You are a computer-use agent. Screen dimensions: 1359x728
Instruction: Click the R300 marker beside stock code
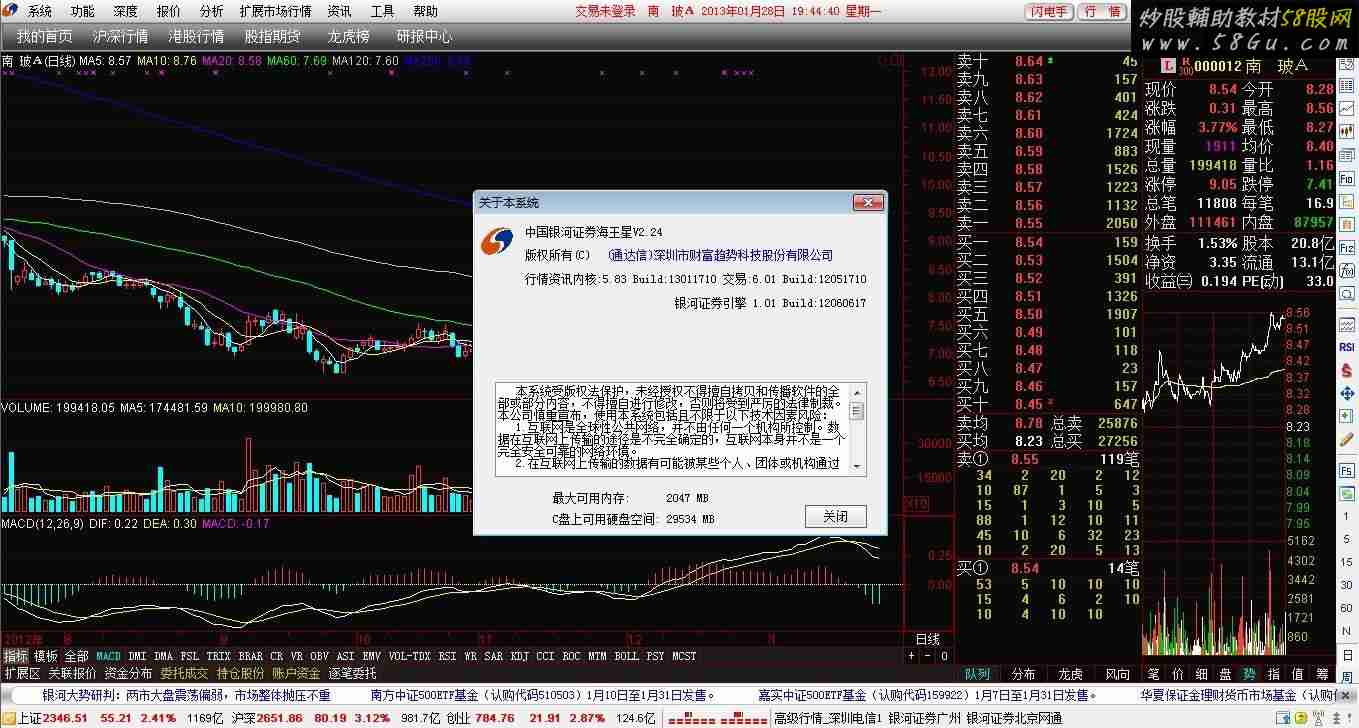pyautogui.click(x=1186, y=66)
